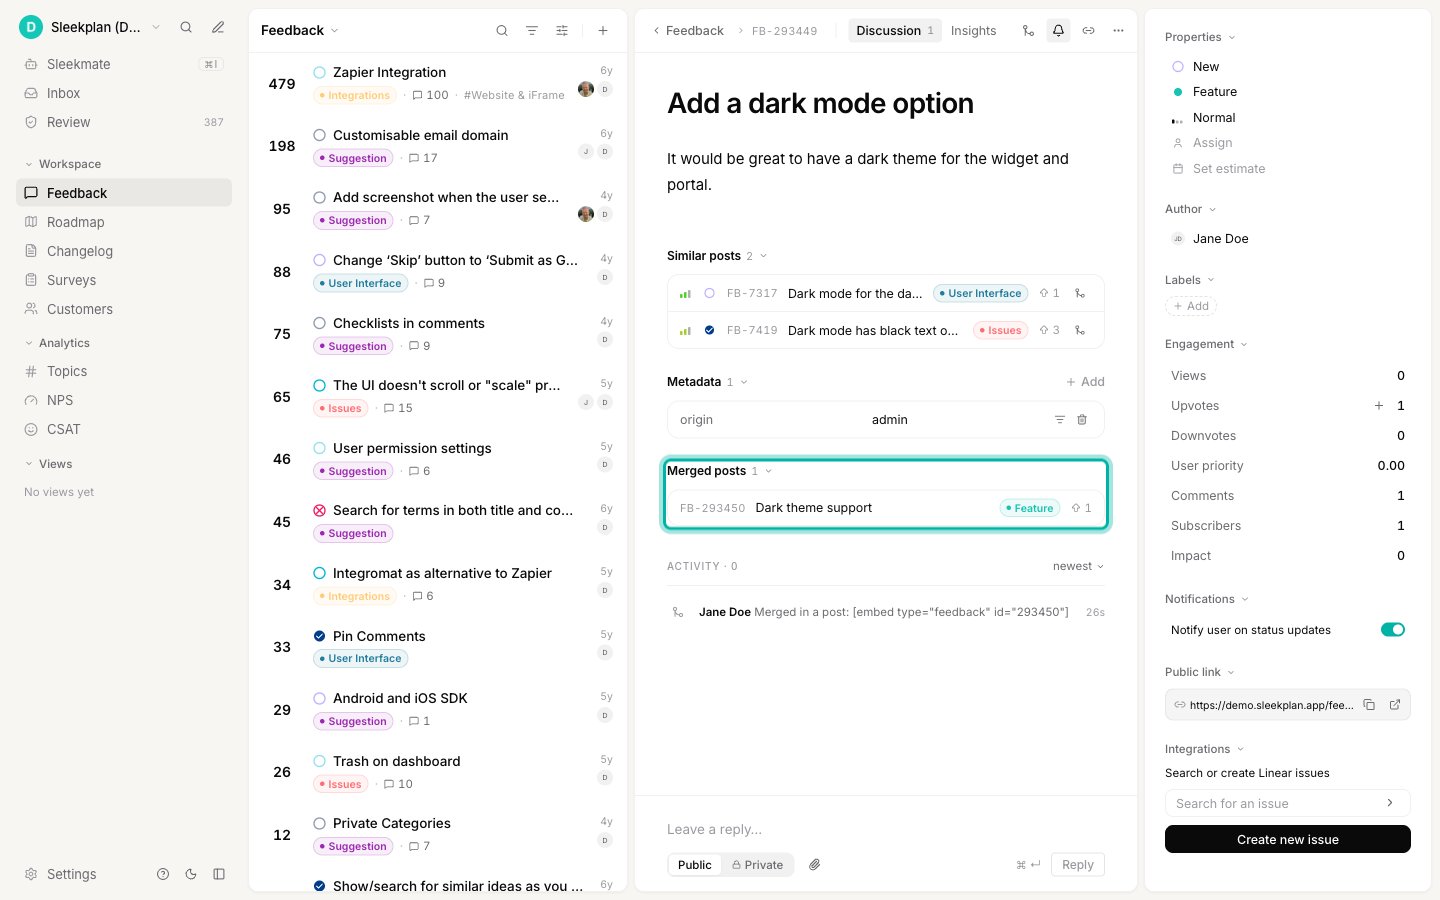Toggle status circle of Trash on dashboard
Screen dimensions: 1440x900
pos(320,761)
